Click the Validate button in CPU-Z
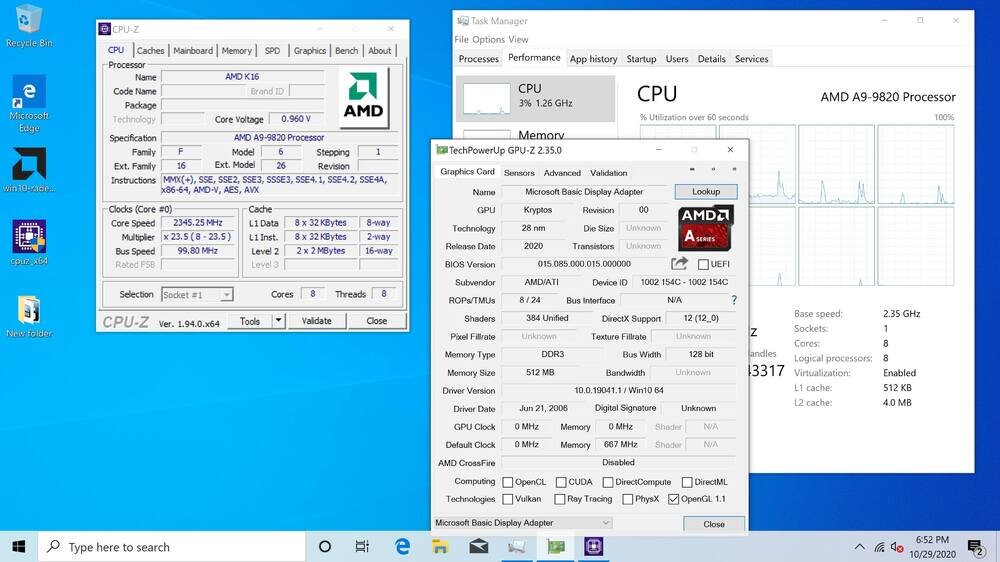1000x562 pixels. click(x=316, y=321)
